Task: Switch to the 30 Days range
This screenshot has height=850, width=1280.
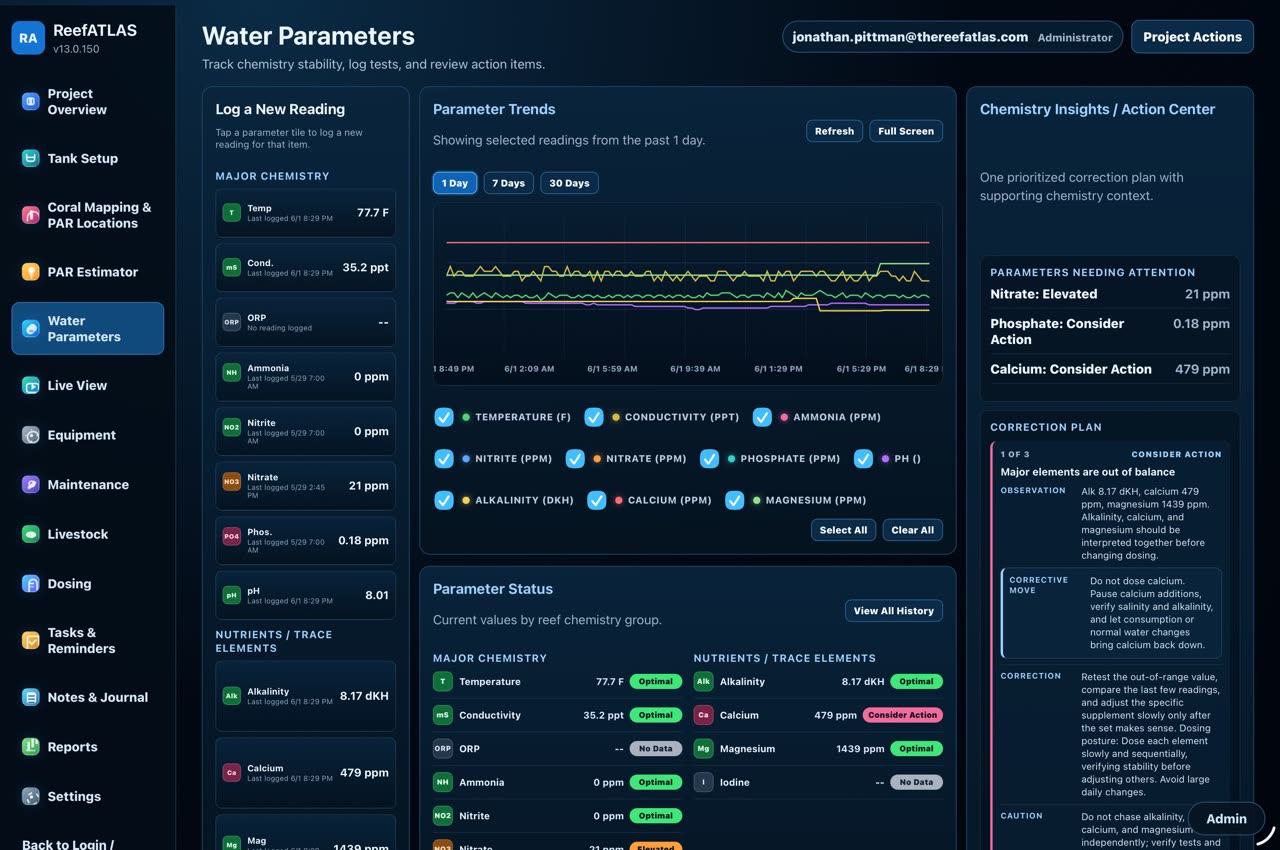Action: tap(569, 183)
